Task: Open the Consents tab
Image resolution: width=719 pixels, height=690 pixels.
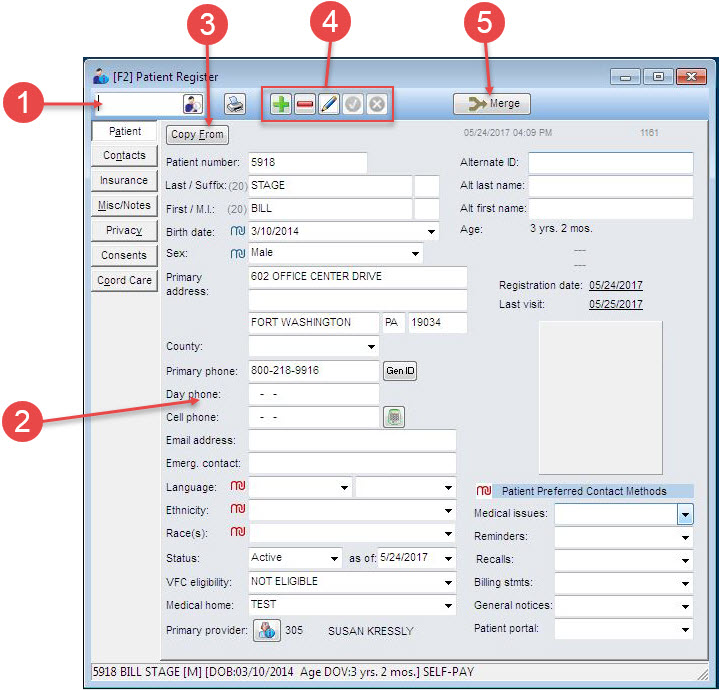Action: [x=124, y=255]
